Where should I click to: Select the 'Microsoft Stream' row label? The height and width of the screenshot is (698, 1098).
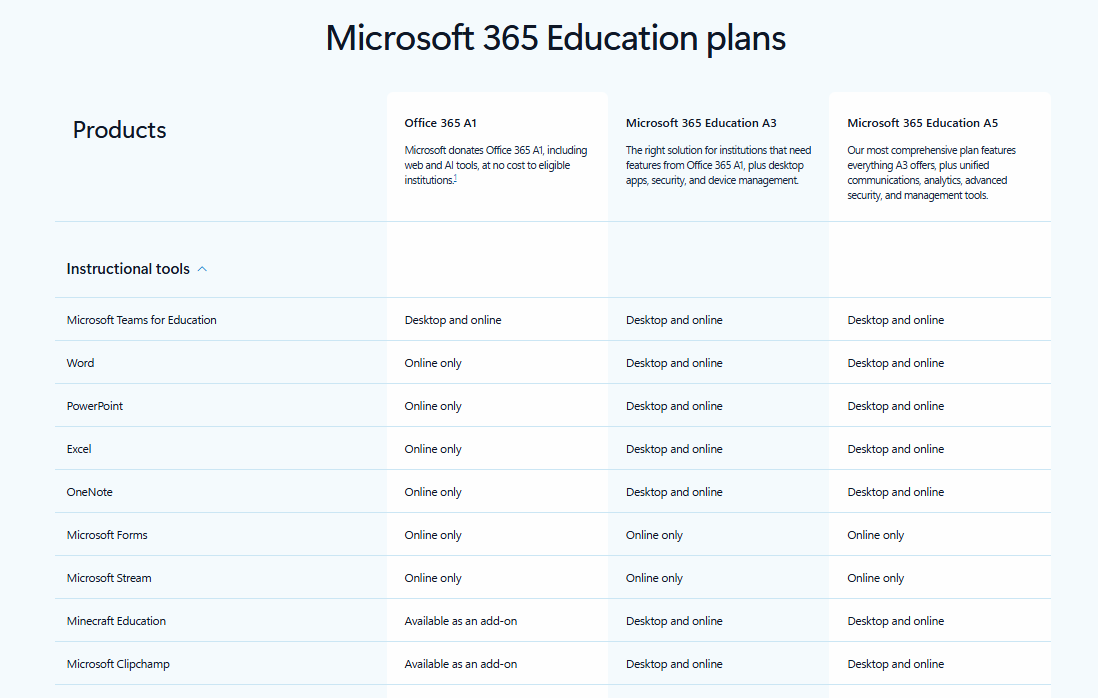[x=109, y=578]
